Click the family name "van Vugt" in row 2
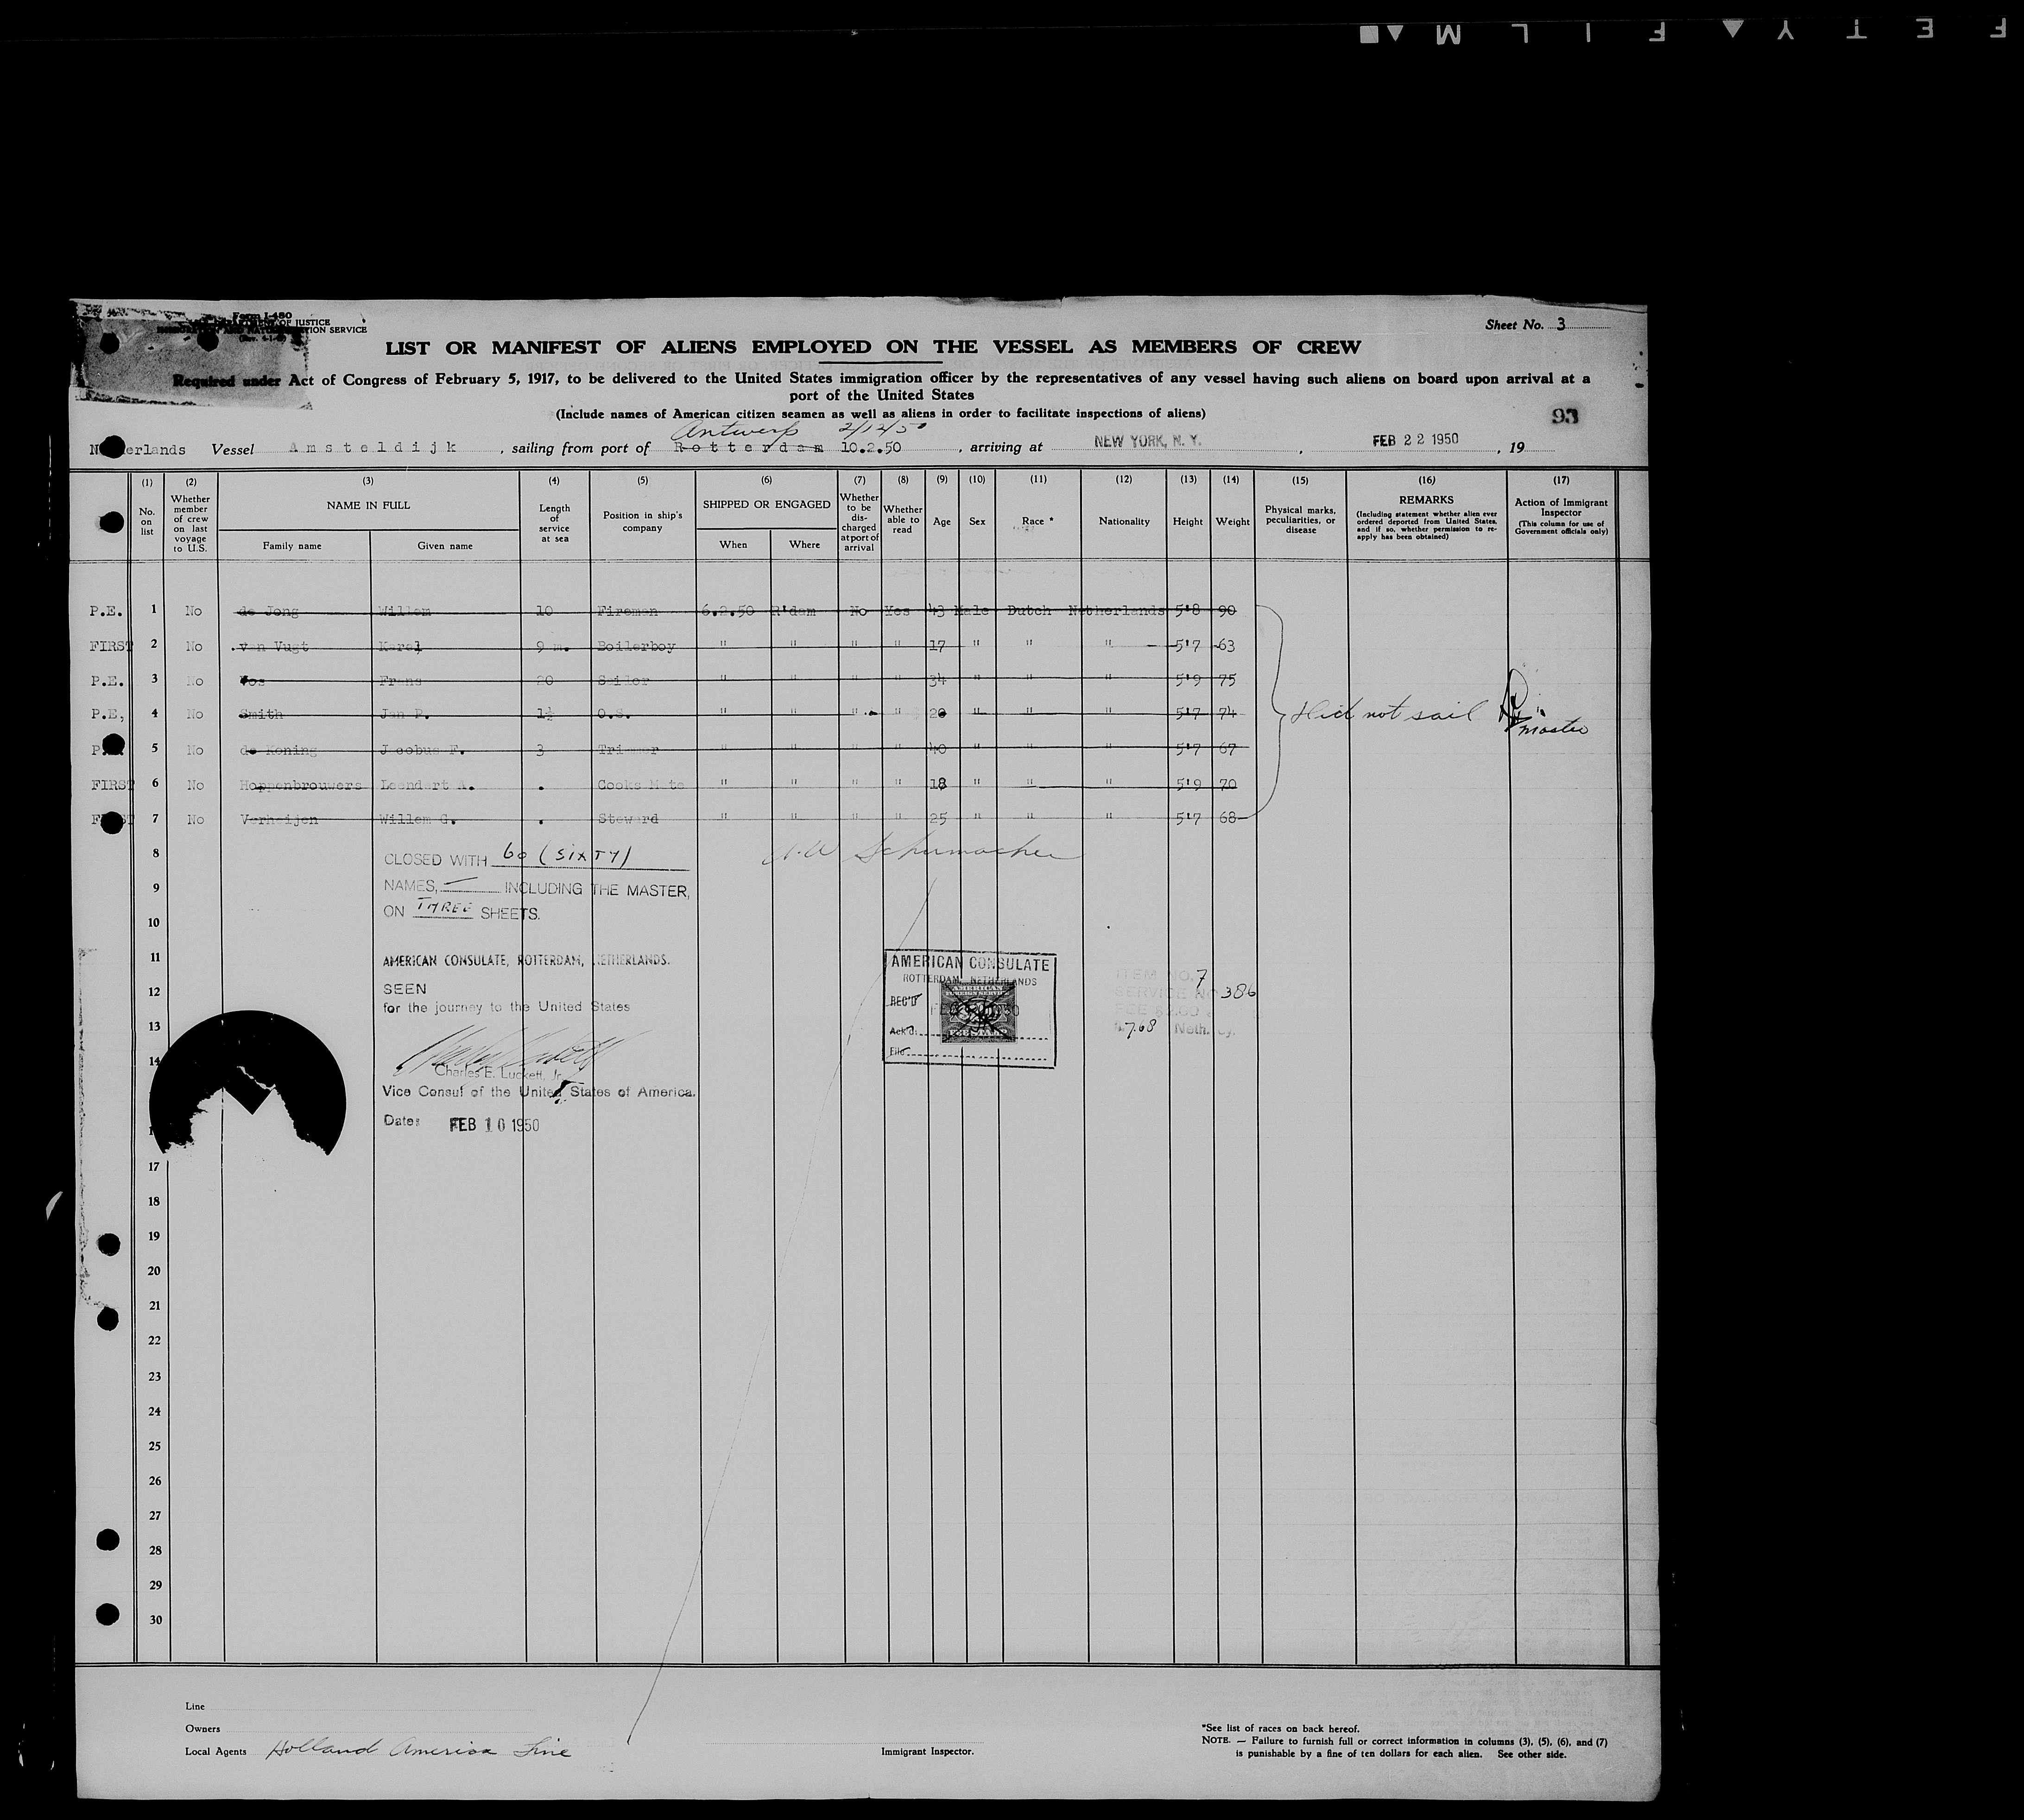This screenshot has height=1820, width=2024. pos(275,646)
